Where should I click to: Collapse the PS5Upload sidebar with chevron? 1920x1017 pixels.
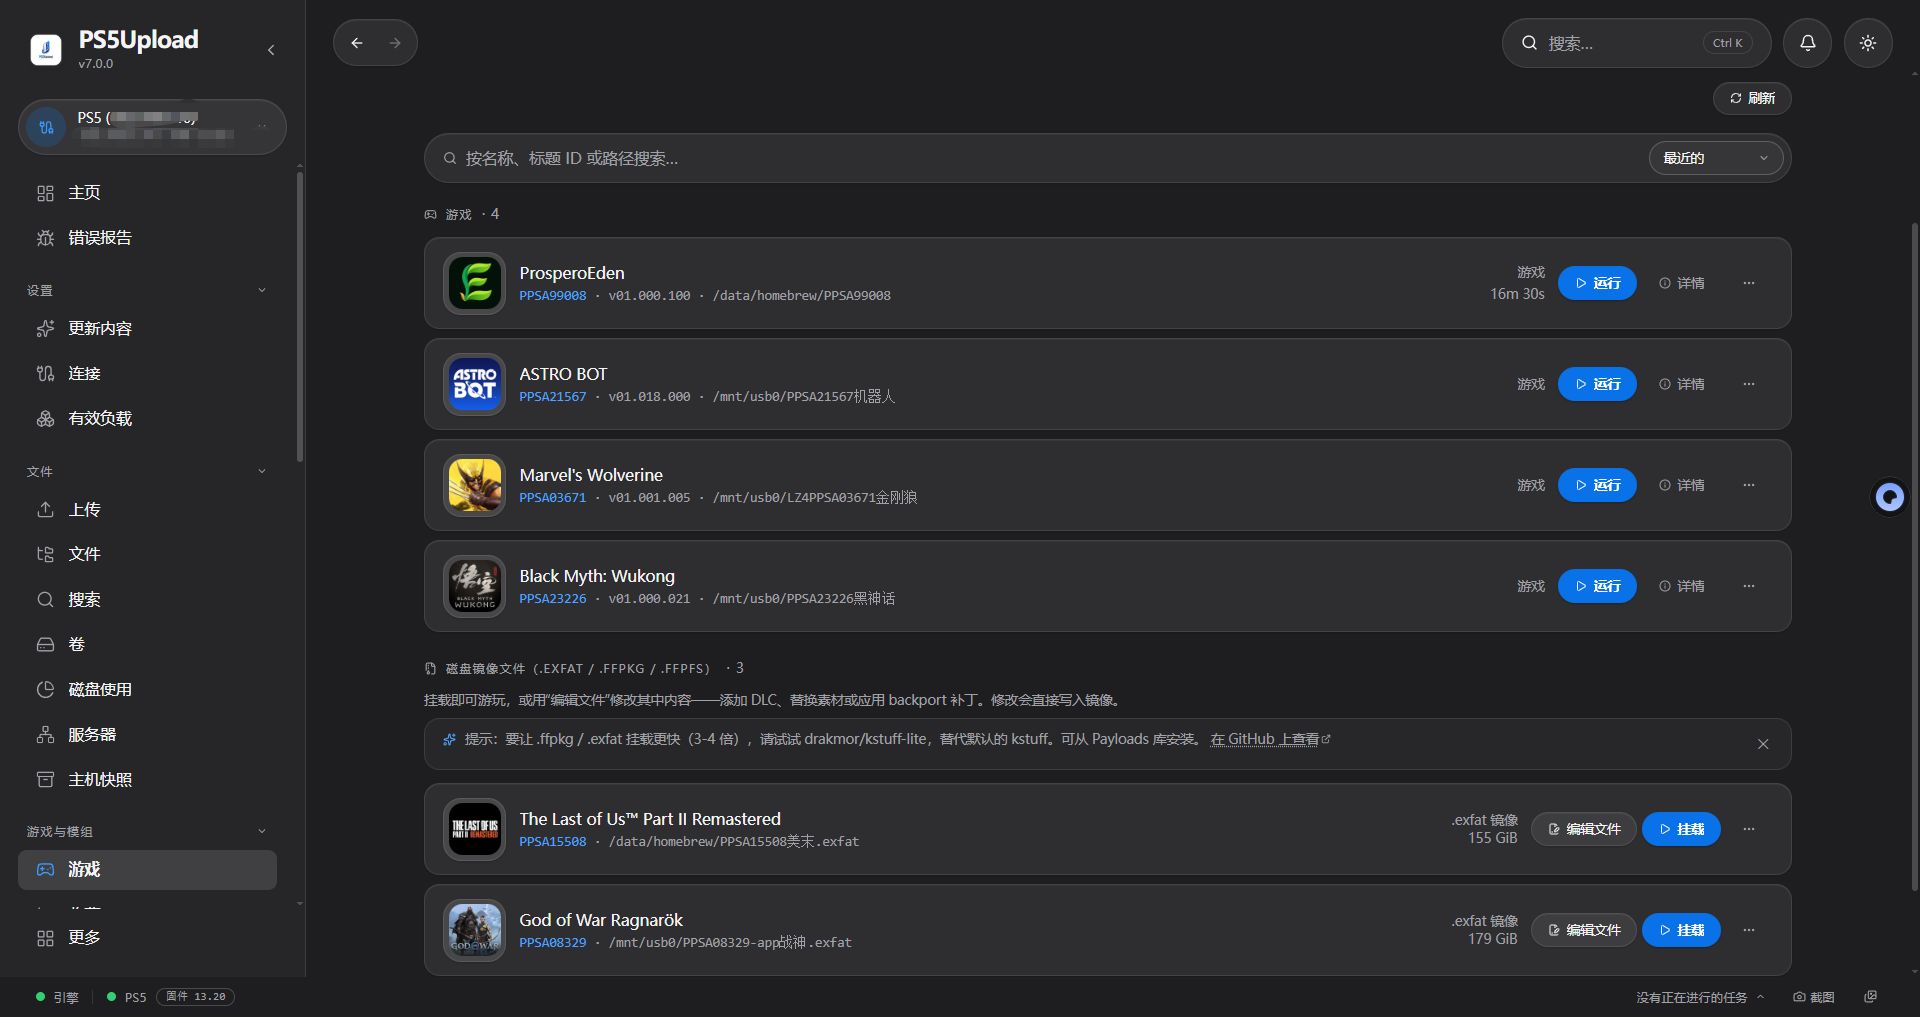(271, 50)
